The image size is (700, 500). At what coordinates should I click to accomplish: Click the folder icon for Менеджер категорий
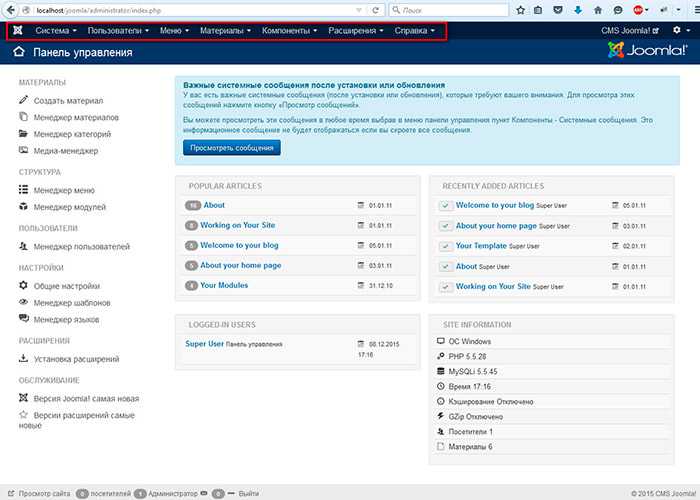pyautogui.click(x=23, y=133)
